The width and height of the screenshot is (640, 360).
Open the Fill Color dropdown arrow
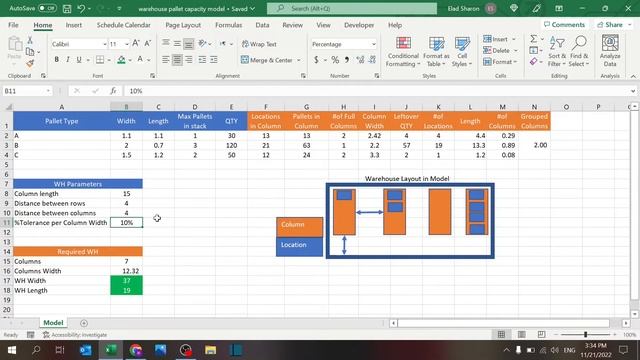[x=130, y=60]
